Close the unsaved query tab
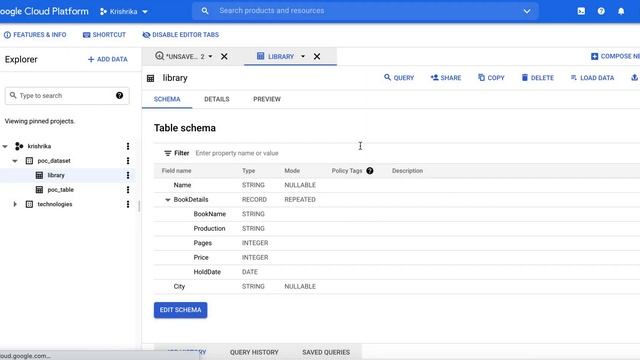The image size is (640, 360). click(x=224, y=56)
